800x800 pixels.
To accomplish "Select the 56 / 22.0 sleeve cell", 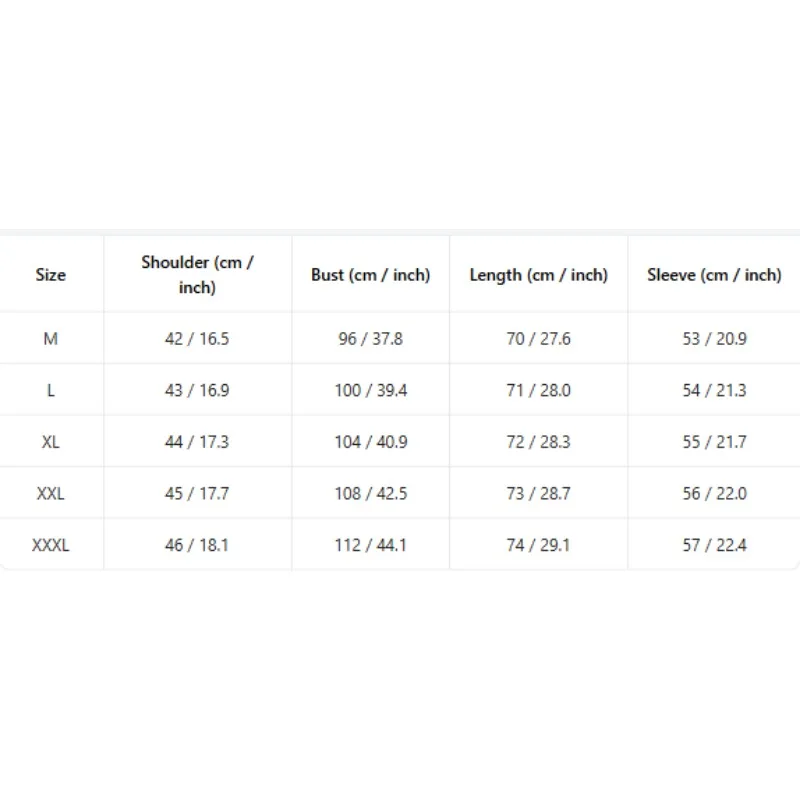I will (714, 493).
